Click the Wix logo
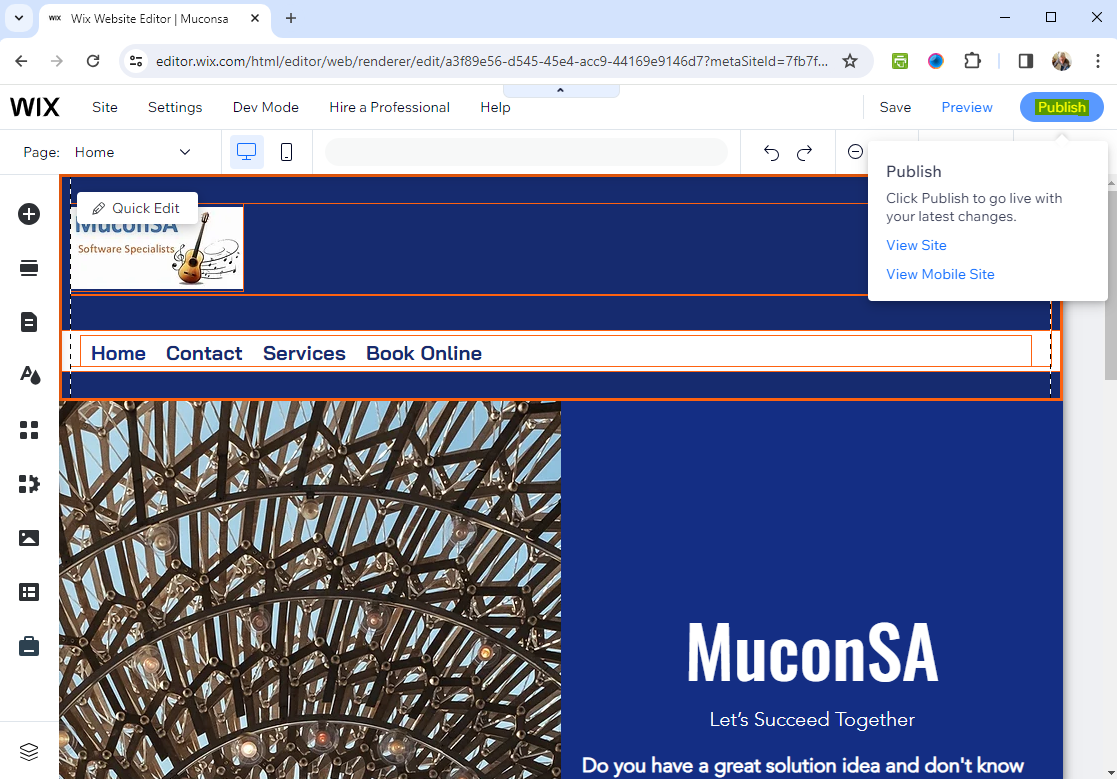1117x779 pixels. (x=35, y=108)
